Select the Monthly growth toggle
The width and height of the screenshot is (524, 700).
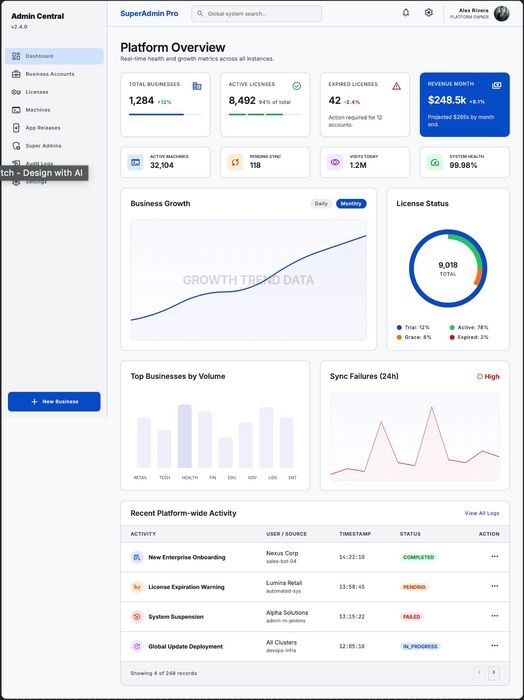click(351, 204)
